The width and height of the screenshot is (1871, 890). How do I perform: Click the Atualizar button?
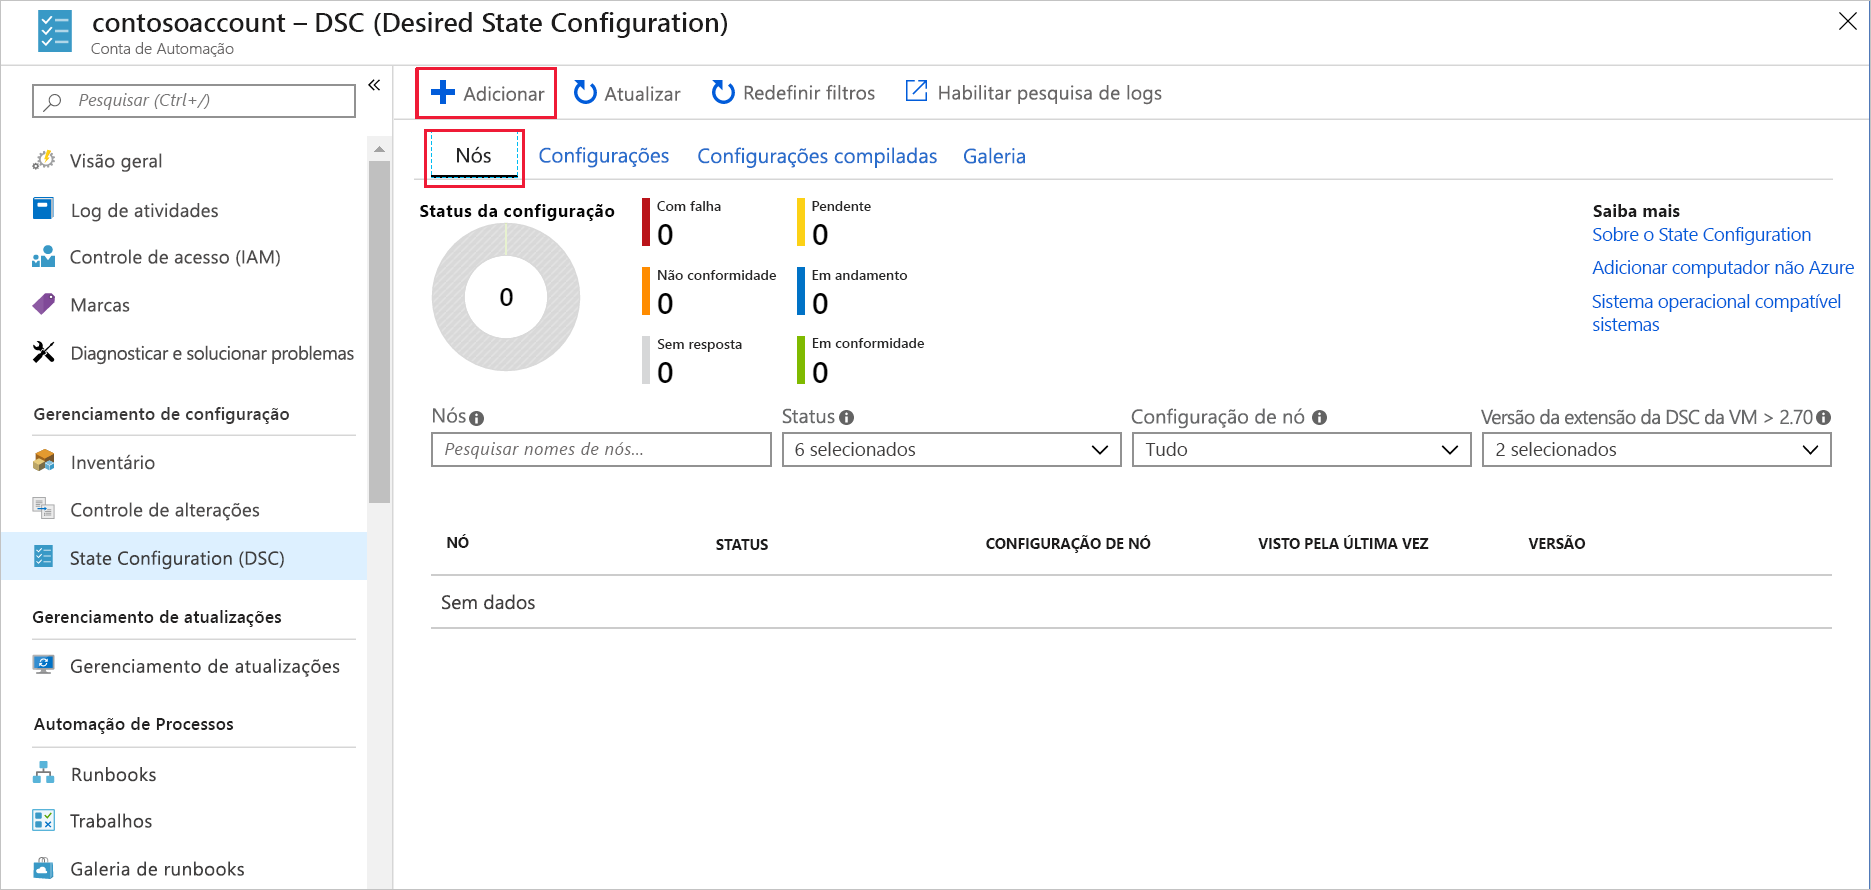[x=626, y=93]
